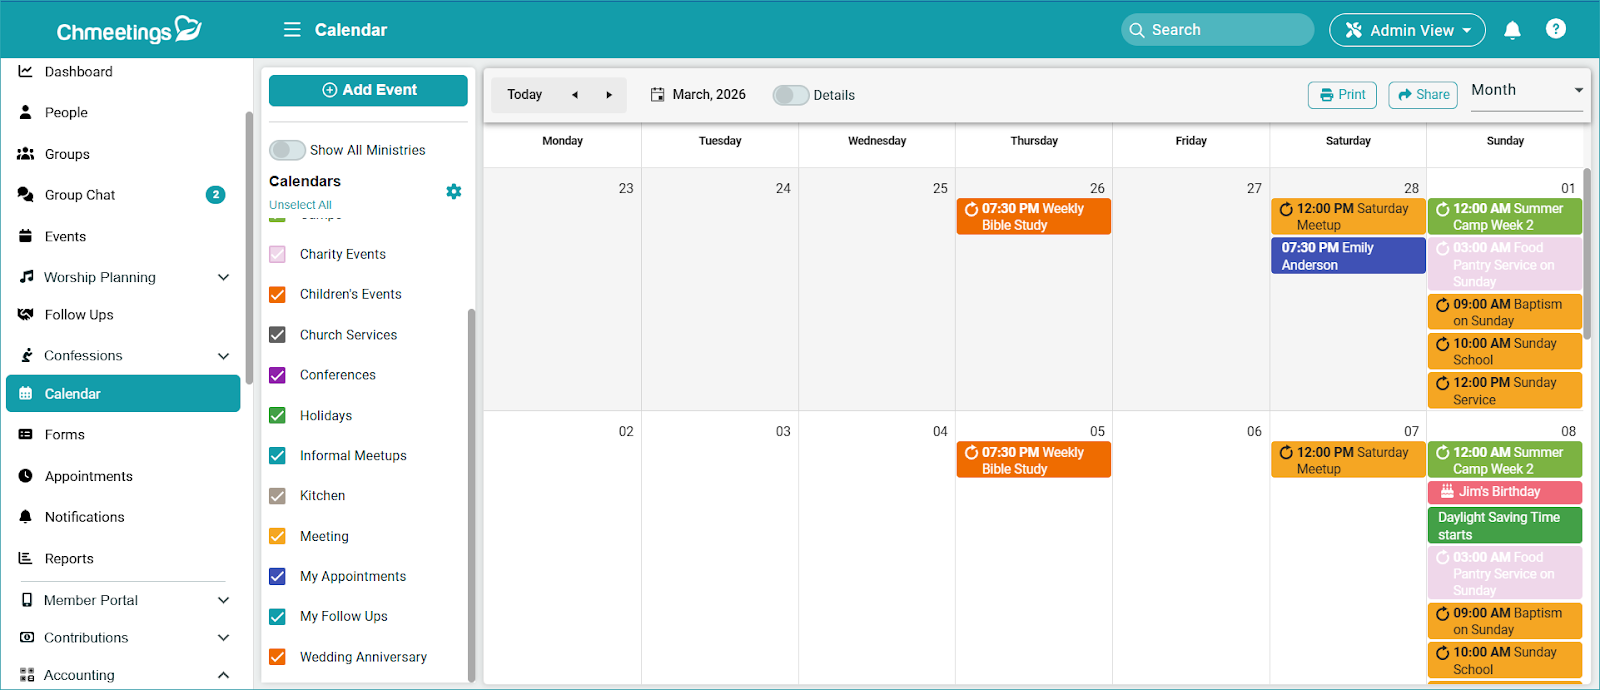
Task: Check the Charity Events checkbox
Action: click(278, 254)
